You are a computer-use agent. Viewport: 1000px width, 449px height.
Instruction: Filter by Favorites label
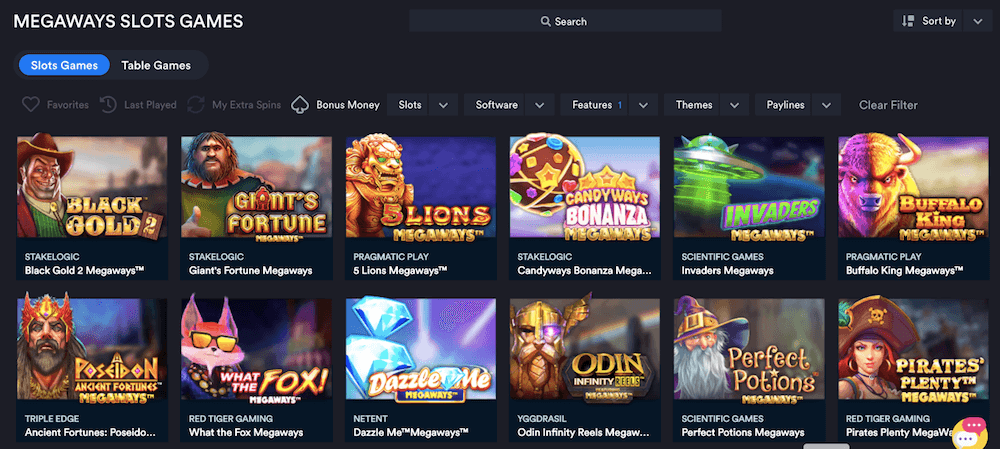coord(68,105)
